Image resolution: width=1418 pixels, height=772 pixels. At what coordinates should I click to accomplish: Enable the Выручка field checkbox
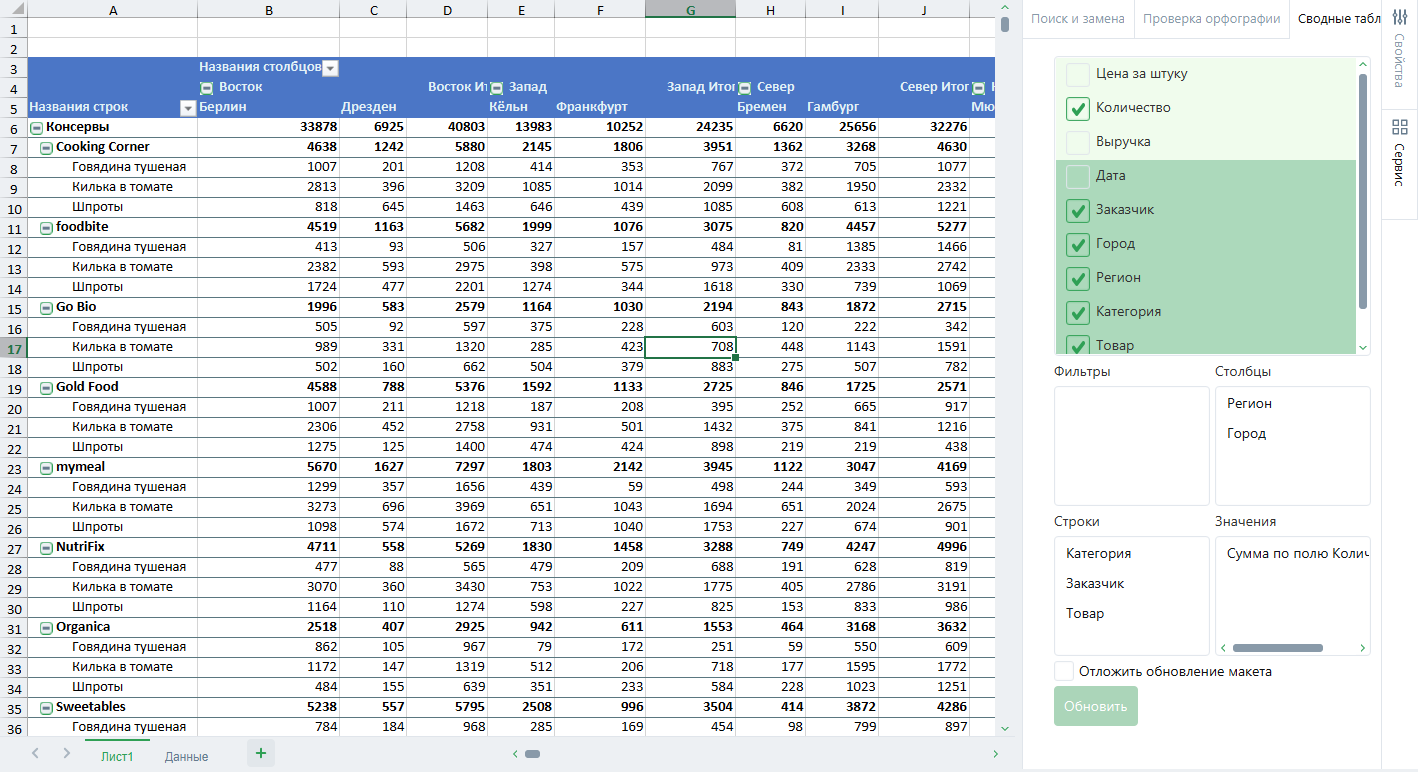pyautogui.click(x=1077, y=142)
